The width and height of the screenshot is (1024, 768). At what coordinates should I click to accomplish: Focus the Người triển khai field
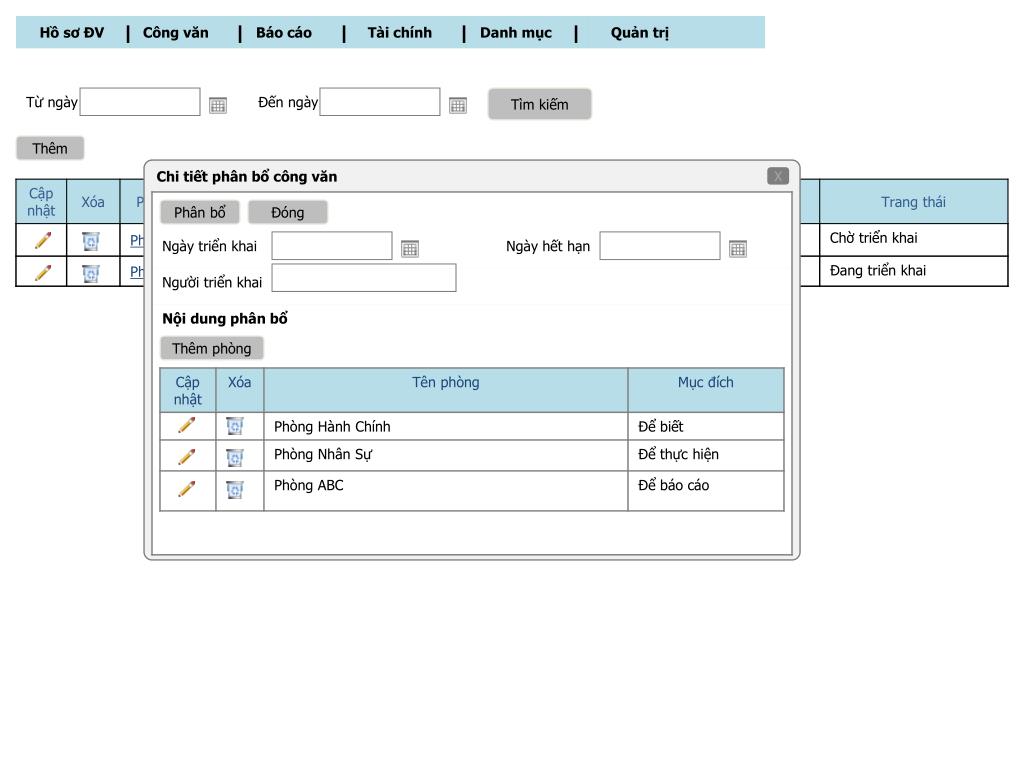tap(364, 278)
